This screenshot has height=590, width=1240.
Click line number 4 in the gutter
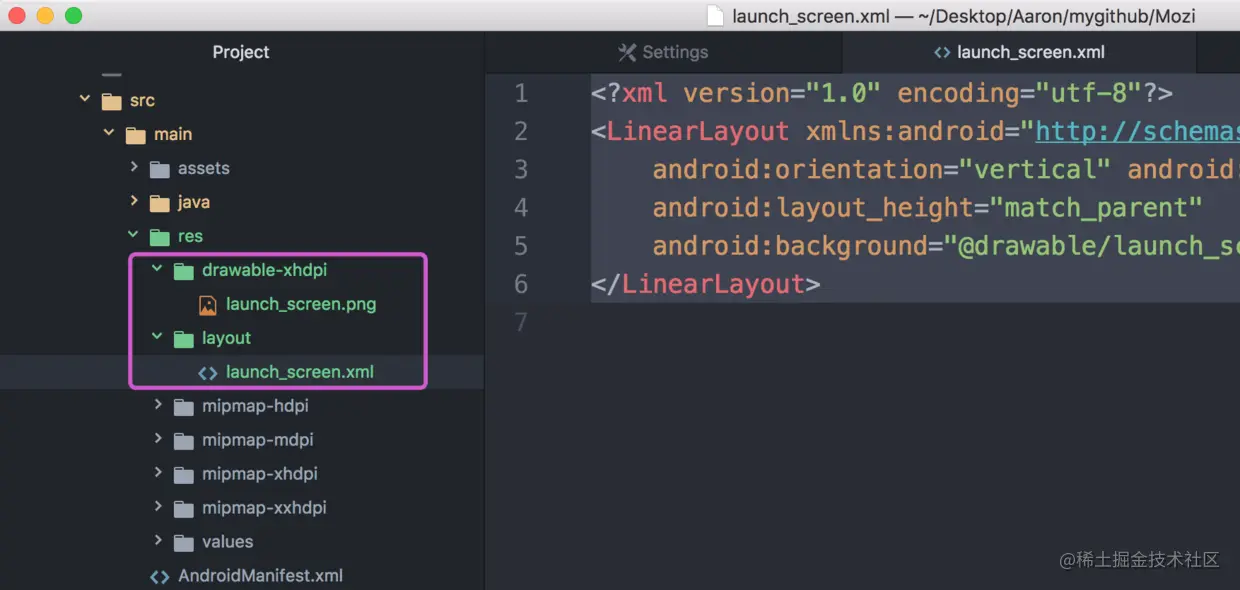click(521, 207)
